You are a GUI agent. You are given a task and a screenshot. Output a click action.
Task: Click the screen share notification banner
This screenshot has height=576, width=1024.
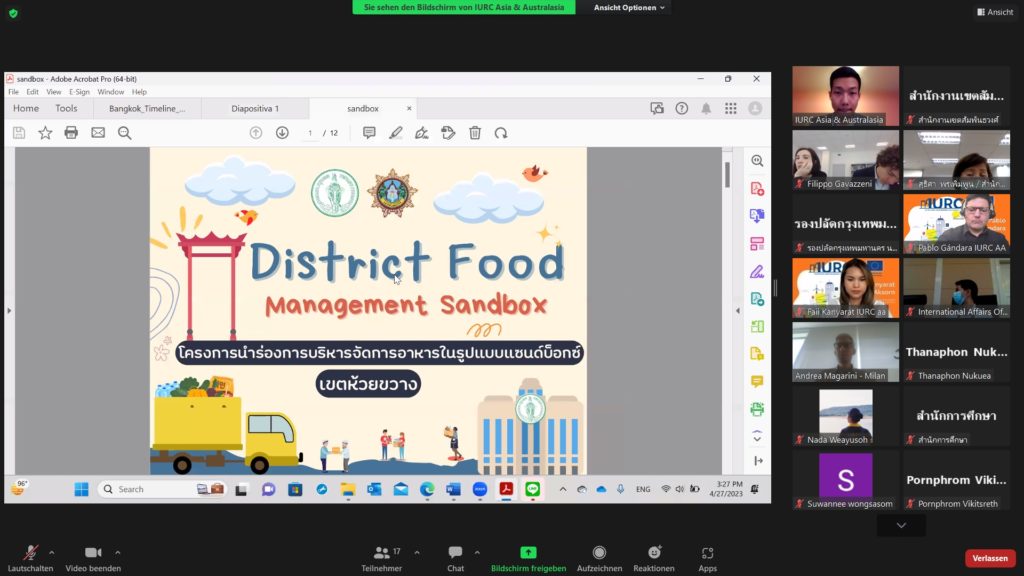(x=464, y=7)
